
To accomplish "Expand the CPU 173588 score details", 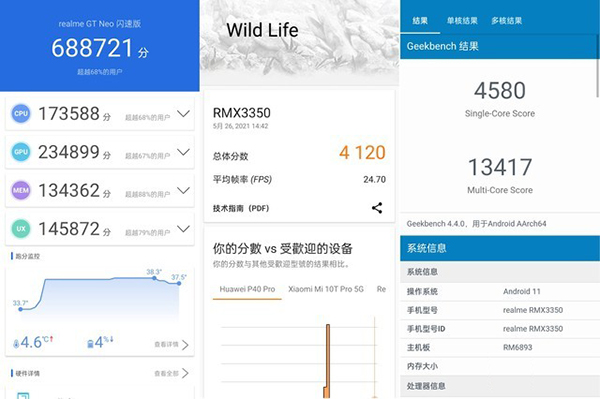I will pos(184,114).
